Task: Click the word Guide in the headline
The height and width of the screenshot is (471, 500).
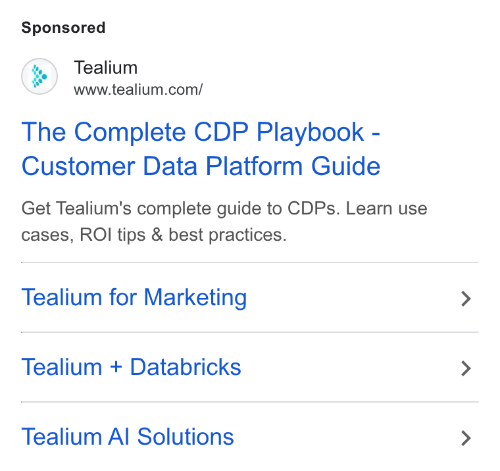Action: click(x=346, y=166)
